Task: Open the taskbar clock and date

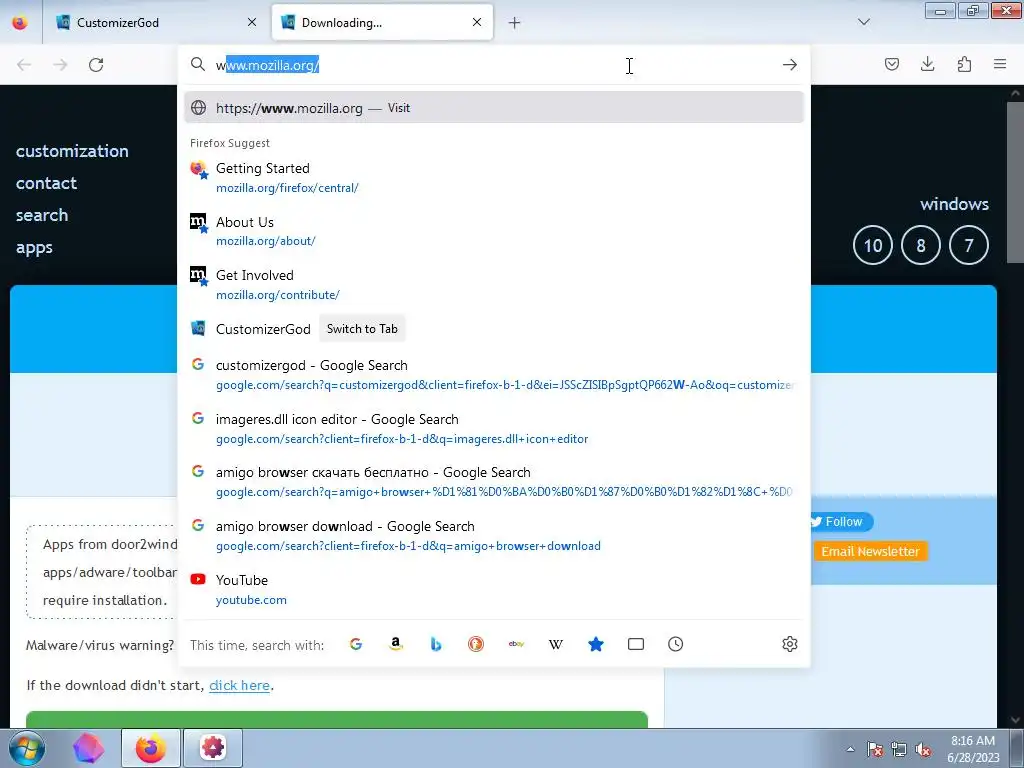Action: (972, 749)
